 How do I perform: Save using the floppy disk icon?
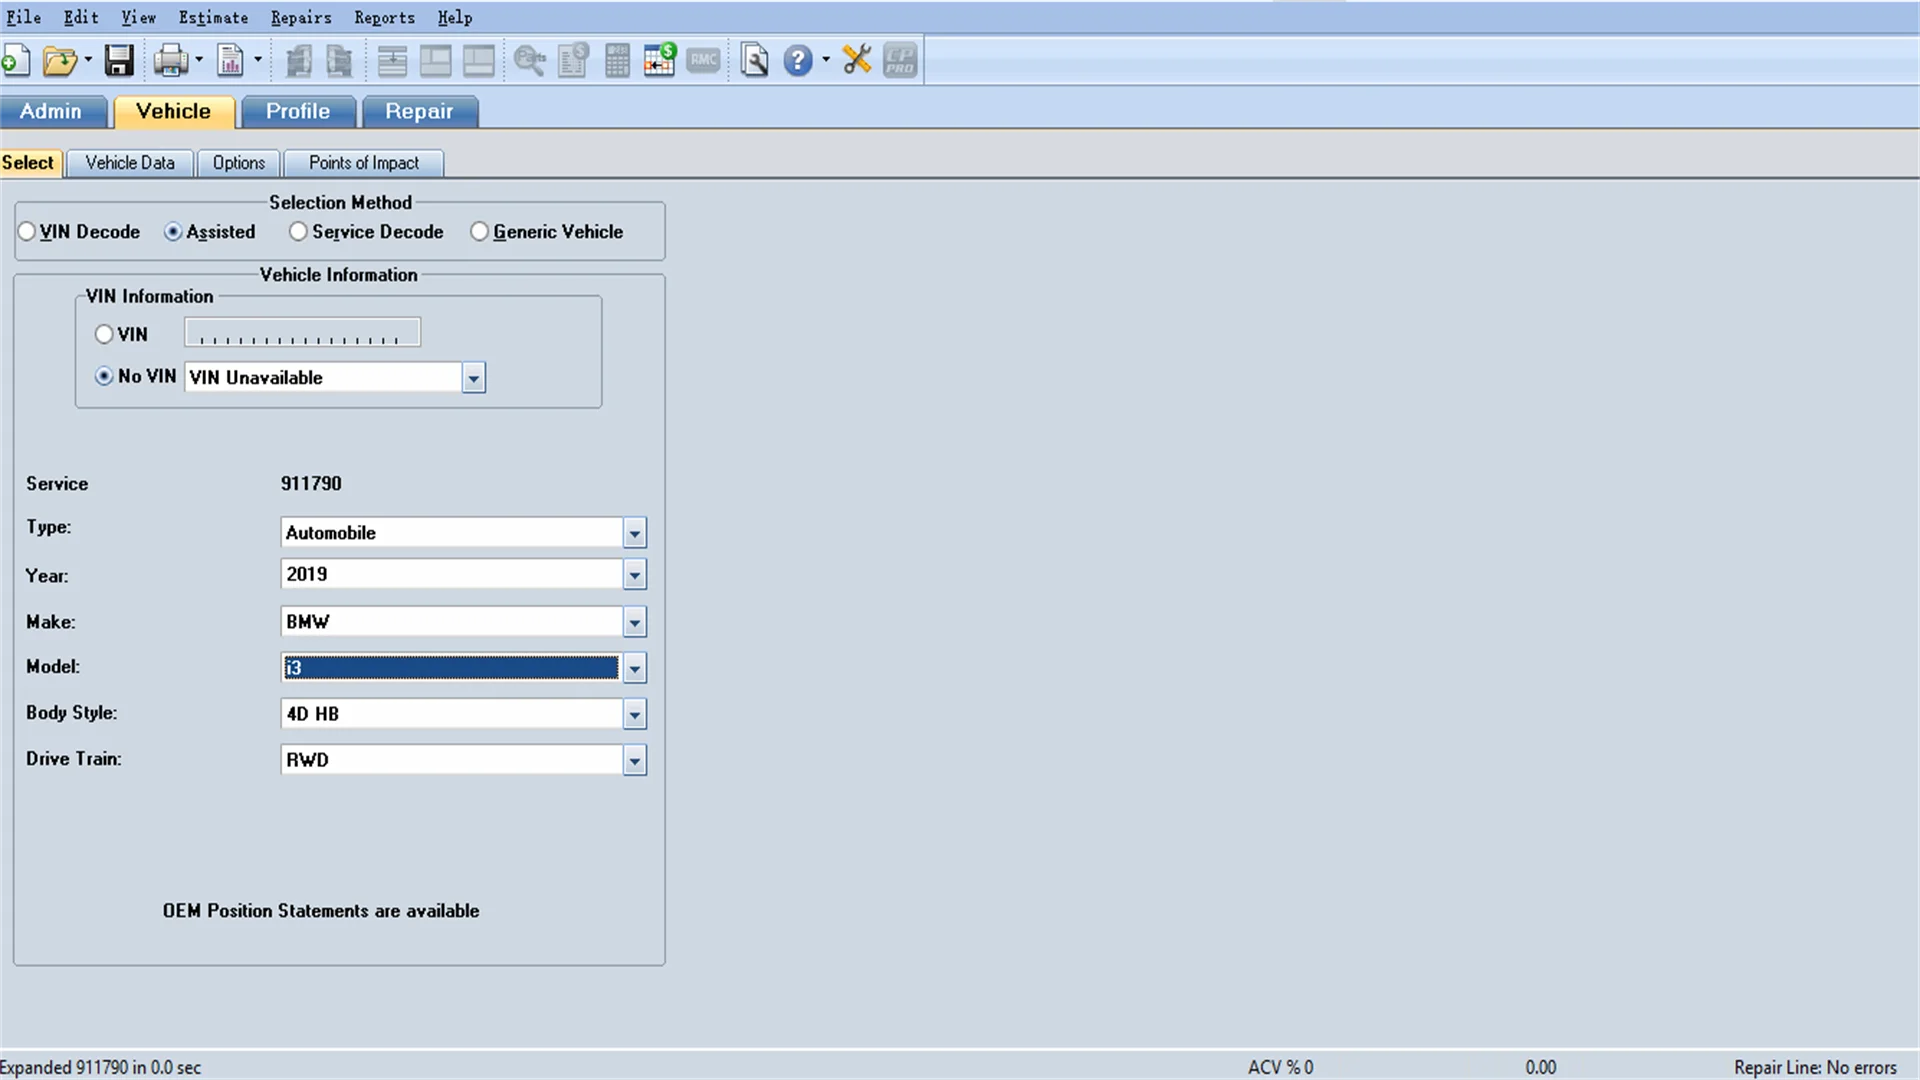119,61
